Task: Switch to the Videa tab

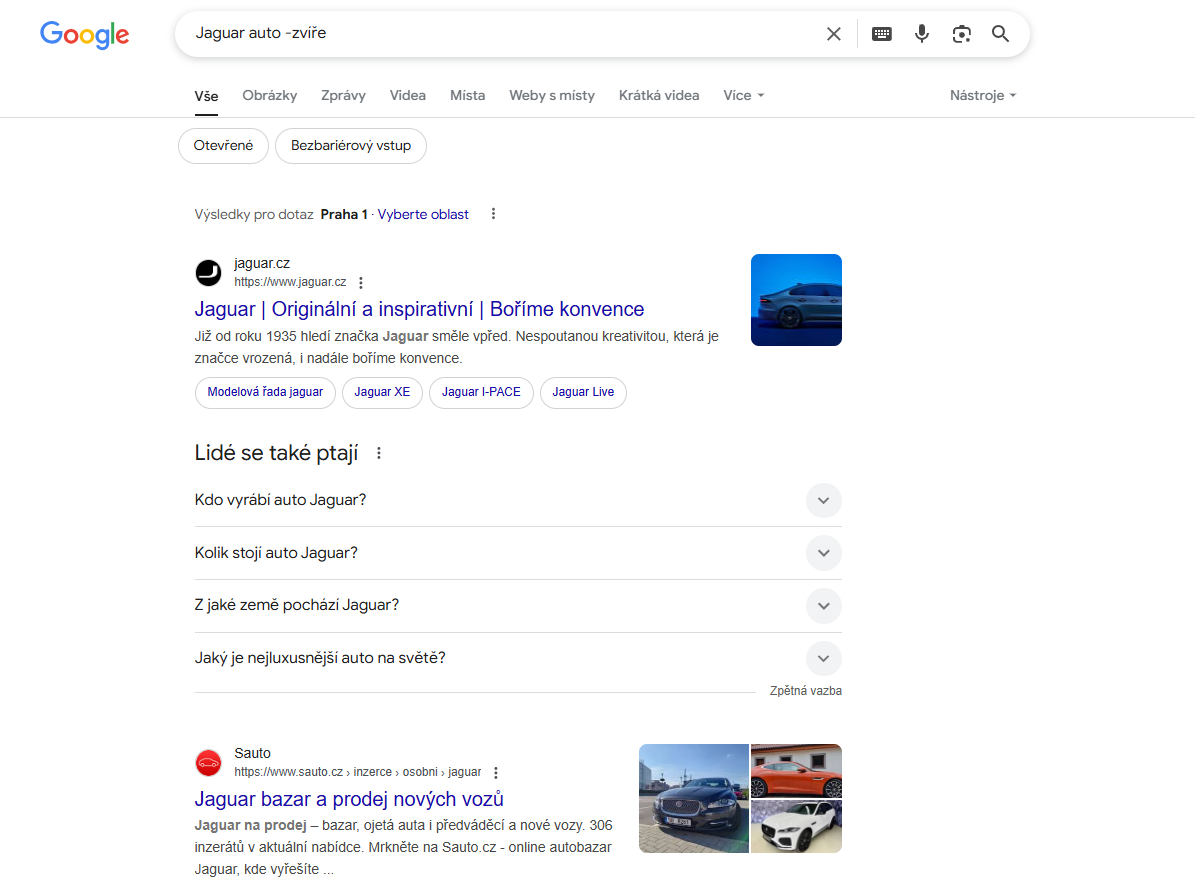Action: click(408, 95)
